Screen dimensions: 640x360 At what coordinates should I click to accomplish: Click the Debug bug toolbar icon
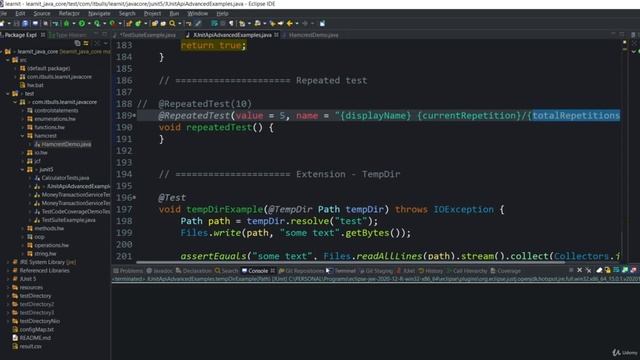click(x=66, y=23)
